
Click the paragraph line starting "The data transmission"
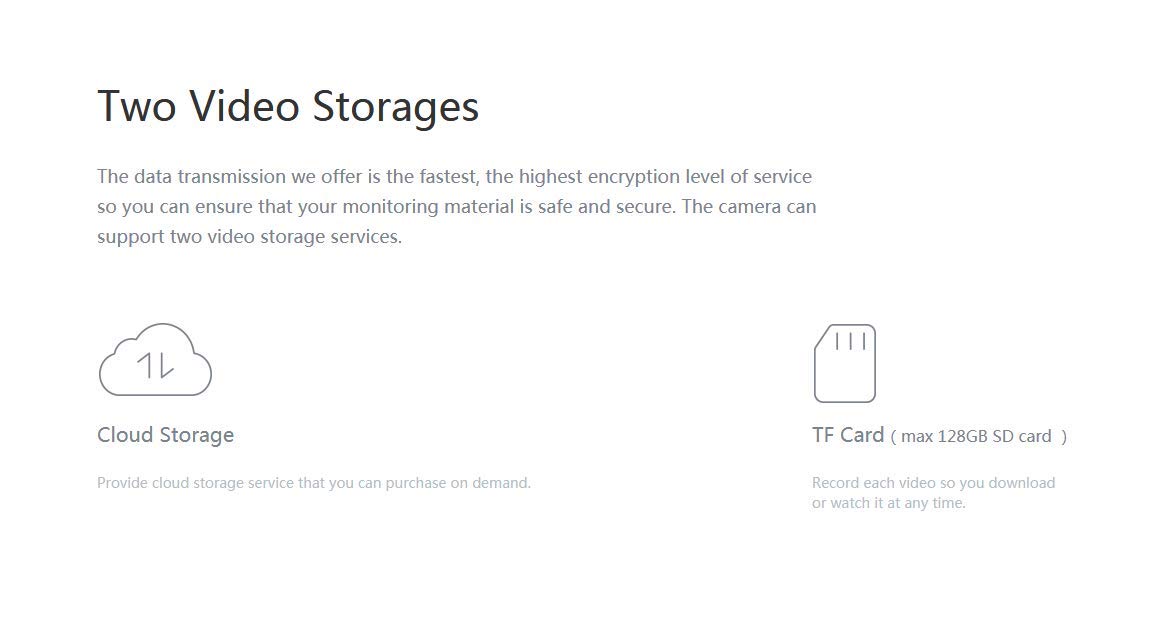[x=454, y=177]
